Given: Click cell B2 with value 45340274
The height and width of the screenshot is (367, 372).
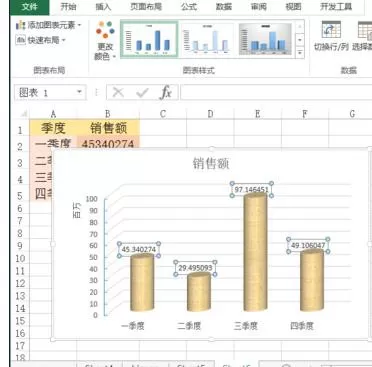Looking at the screenshot, I should coord(108,143).
